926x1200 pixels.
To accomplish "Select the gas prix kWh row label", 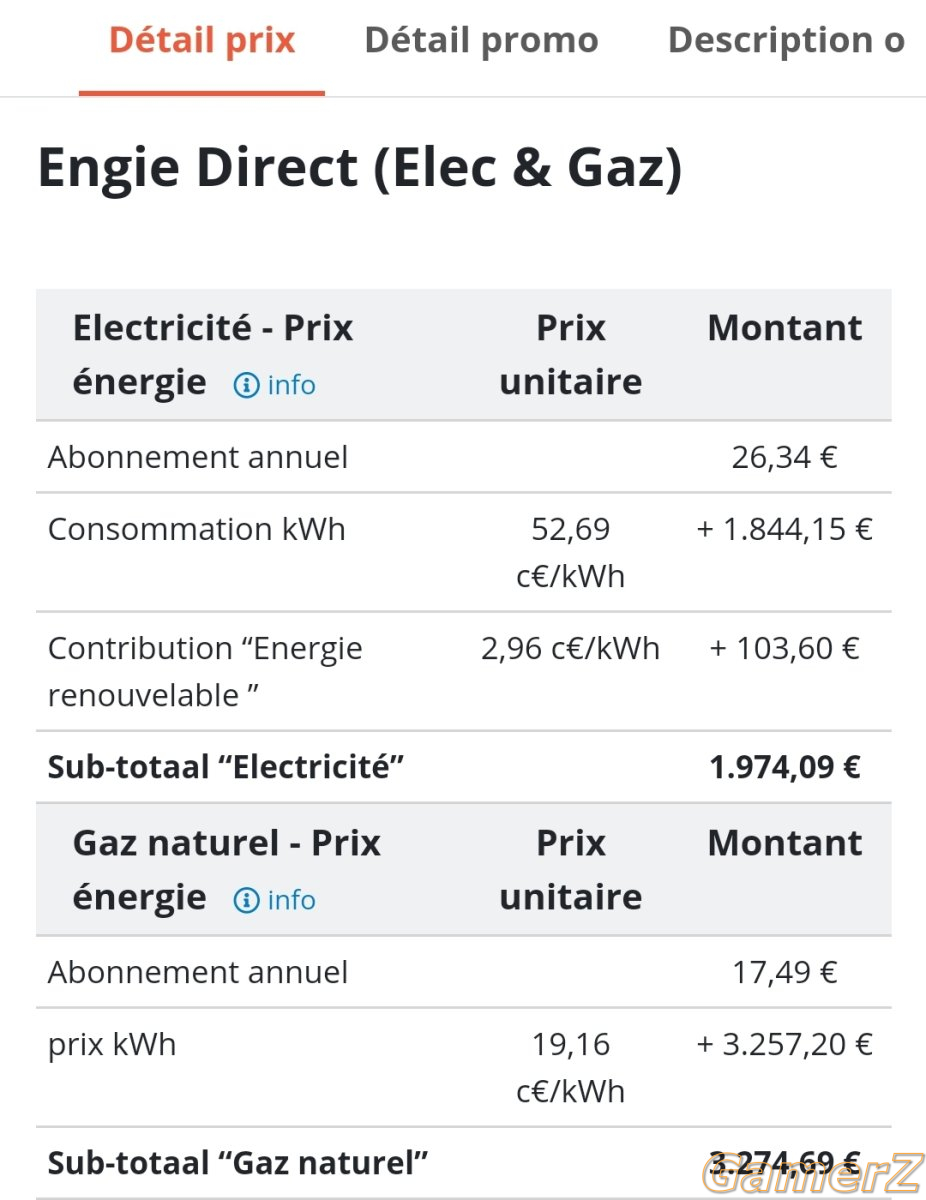I will (112, 1044).
